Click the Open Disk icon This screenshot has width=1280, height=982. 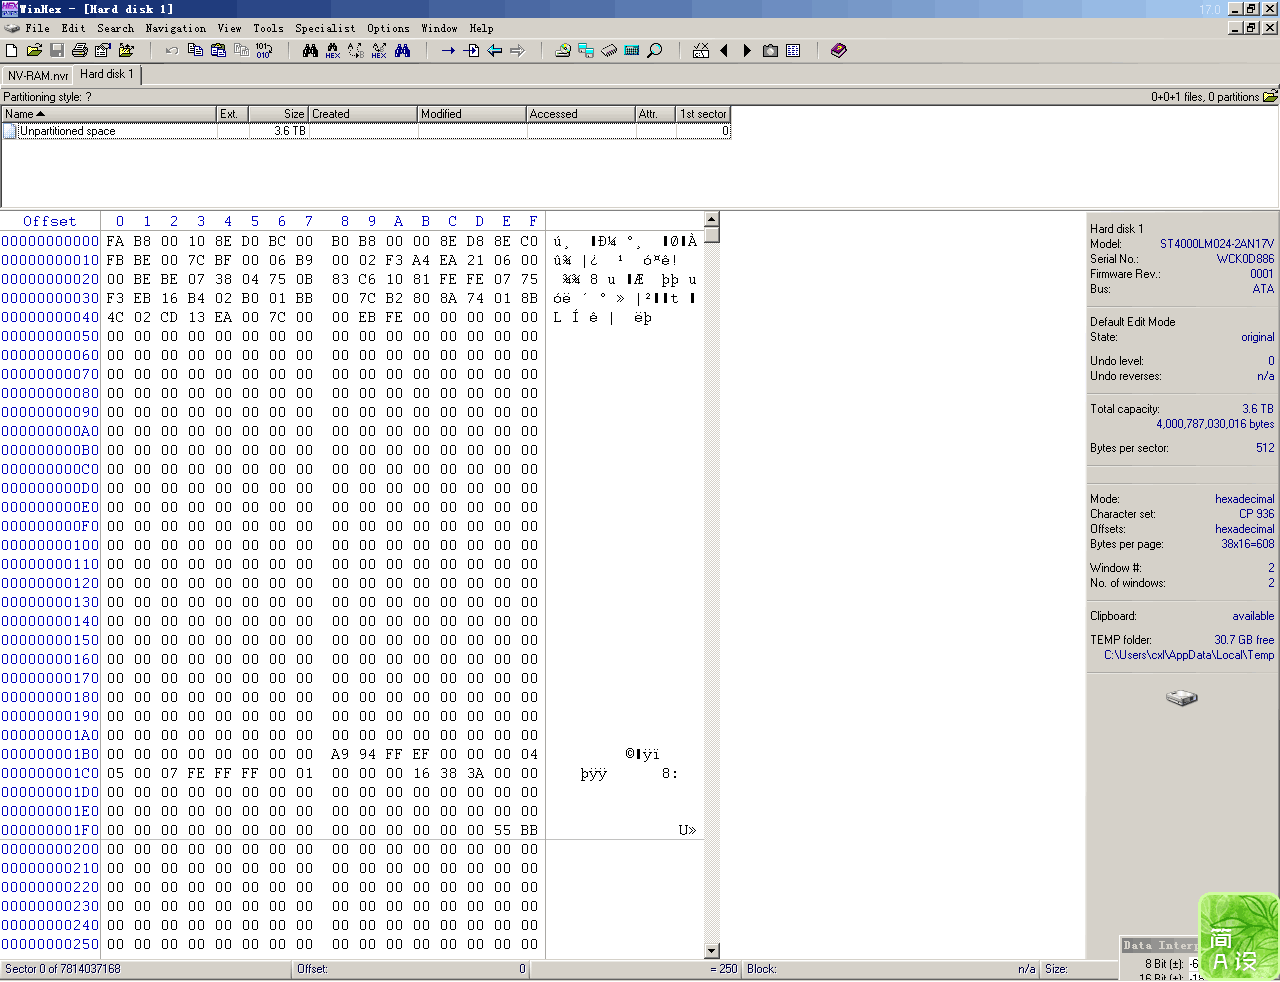(563, 50)
